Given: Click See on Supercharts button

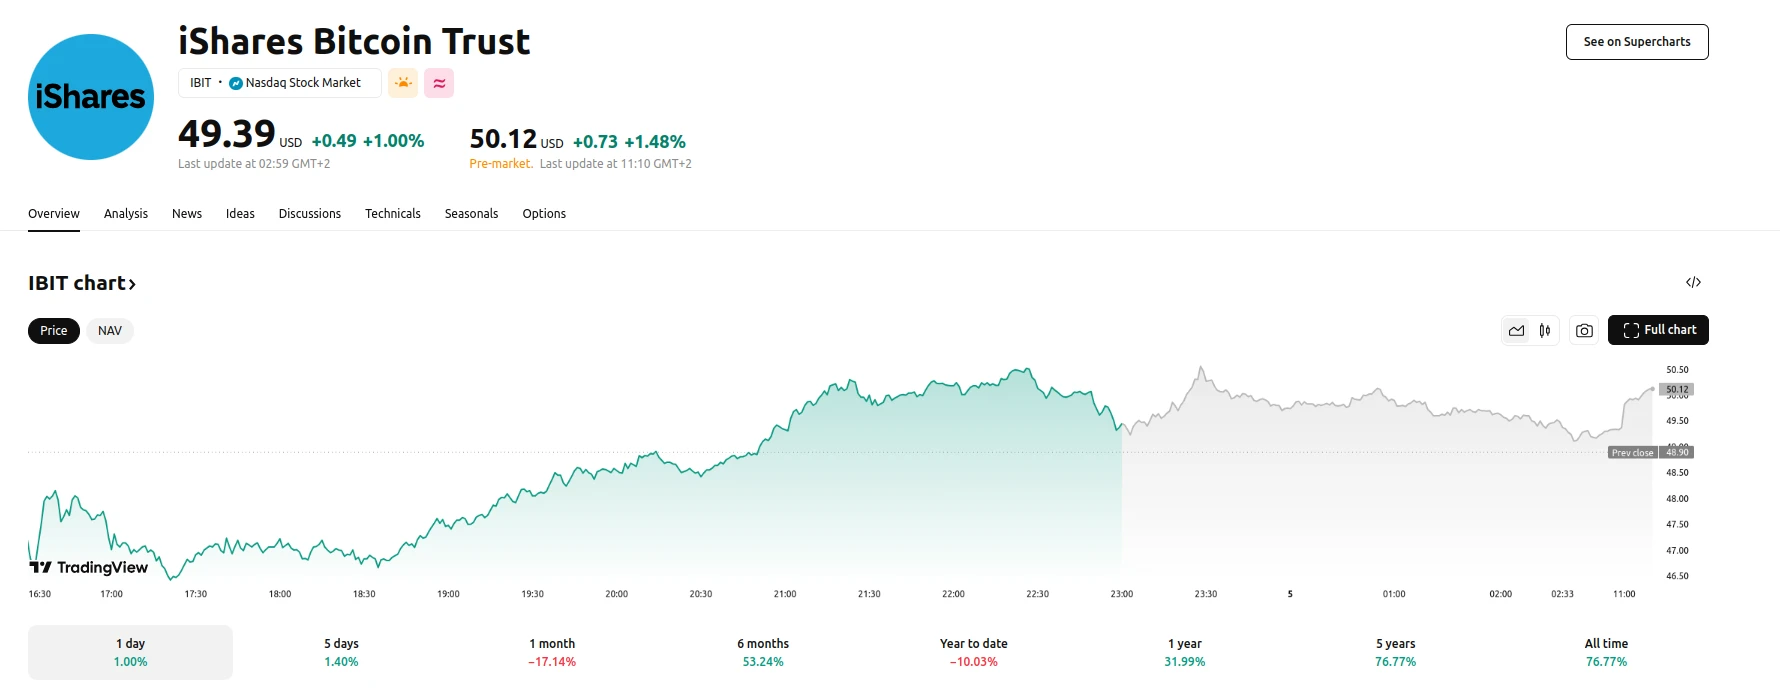Looking at the screenshot, I should (1636, 42).
